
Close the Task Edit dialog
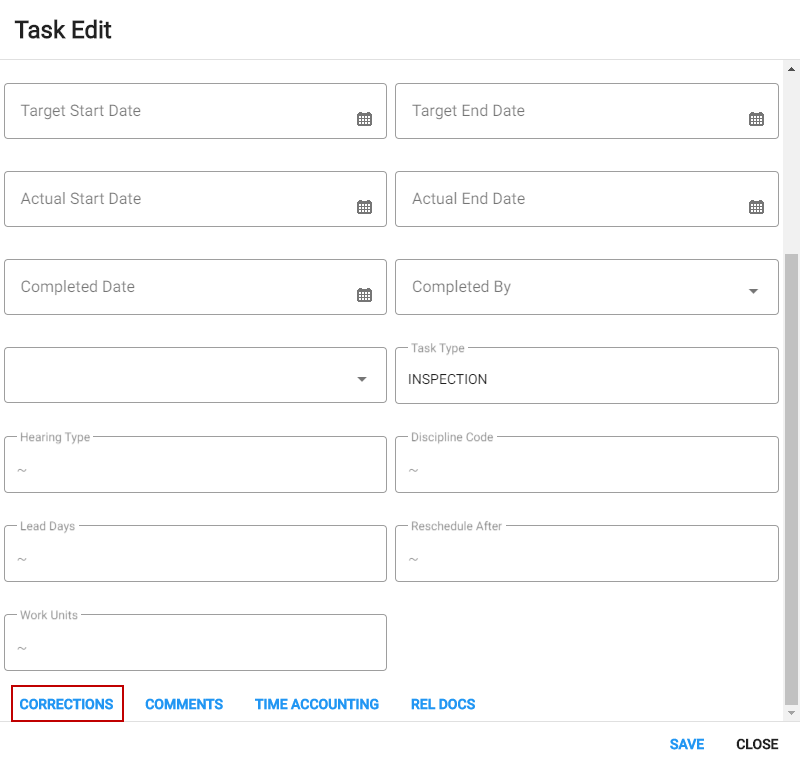pyautogui.click(x=757, y=744)
